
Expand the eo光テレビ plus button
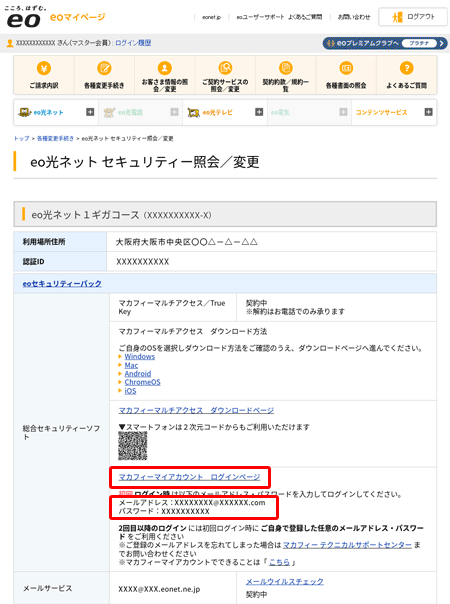259,112
